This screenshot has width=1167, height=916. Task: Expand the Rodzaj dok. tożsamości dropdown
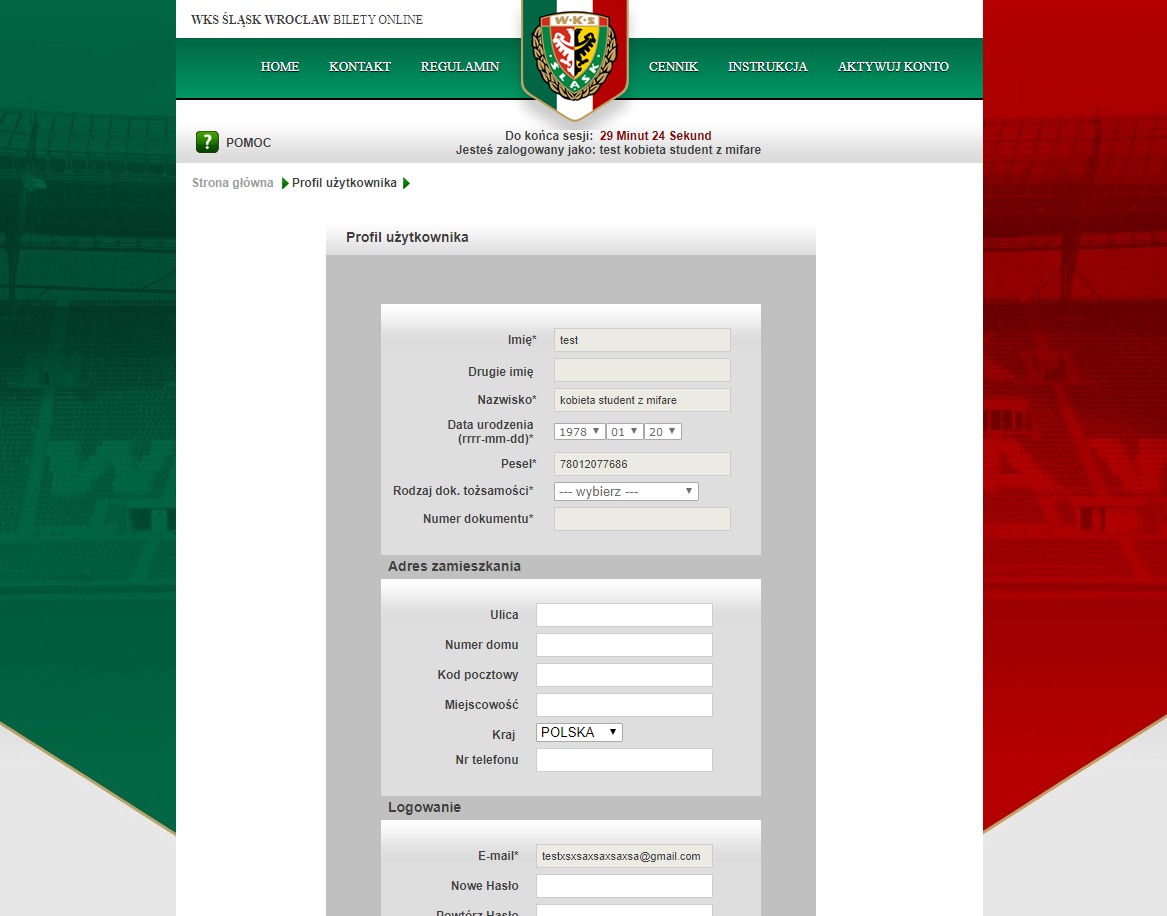point(626,491)
